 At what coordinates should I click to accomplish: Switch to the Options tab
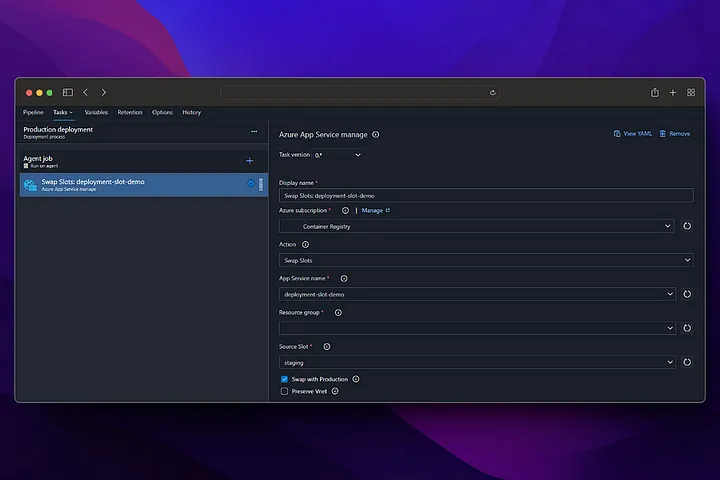coord(162,112)
